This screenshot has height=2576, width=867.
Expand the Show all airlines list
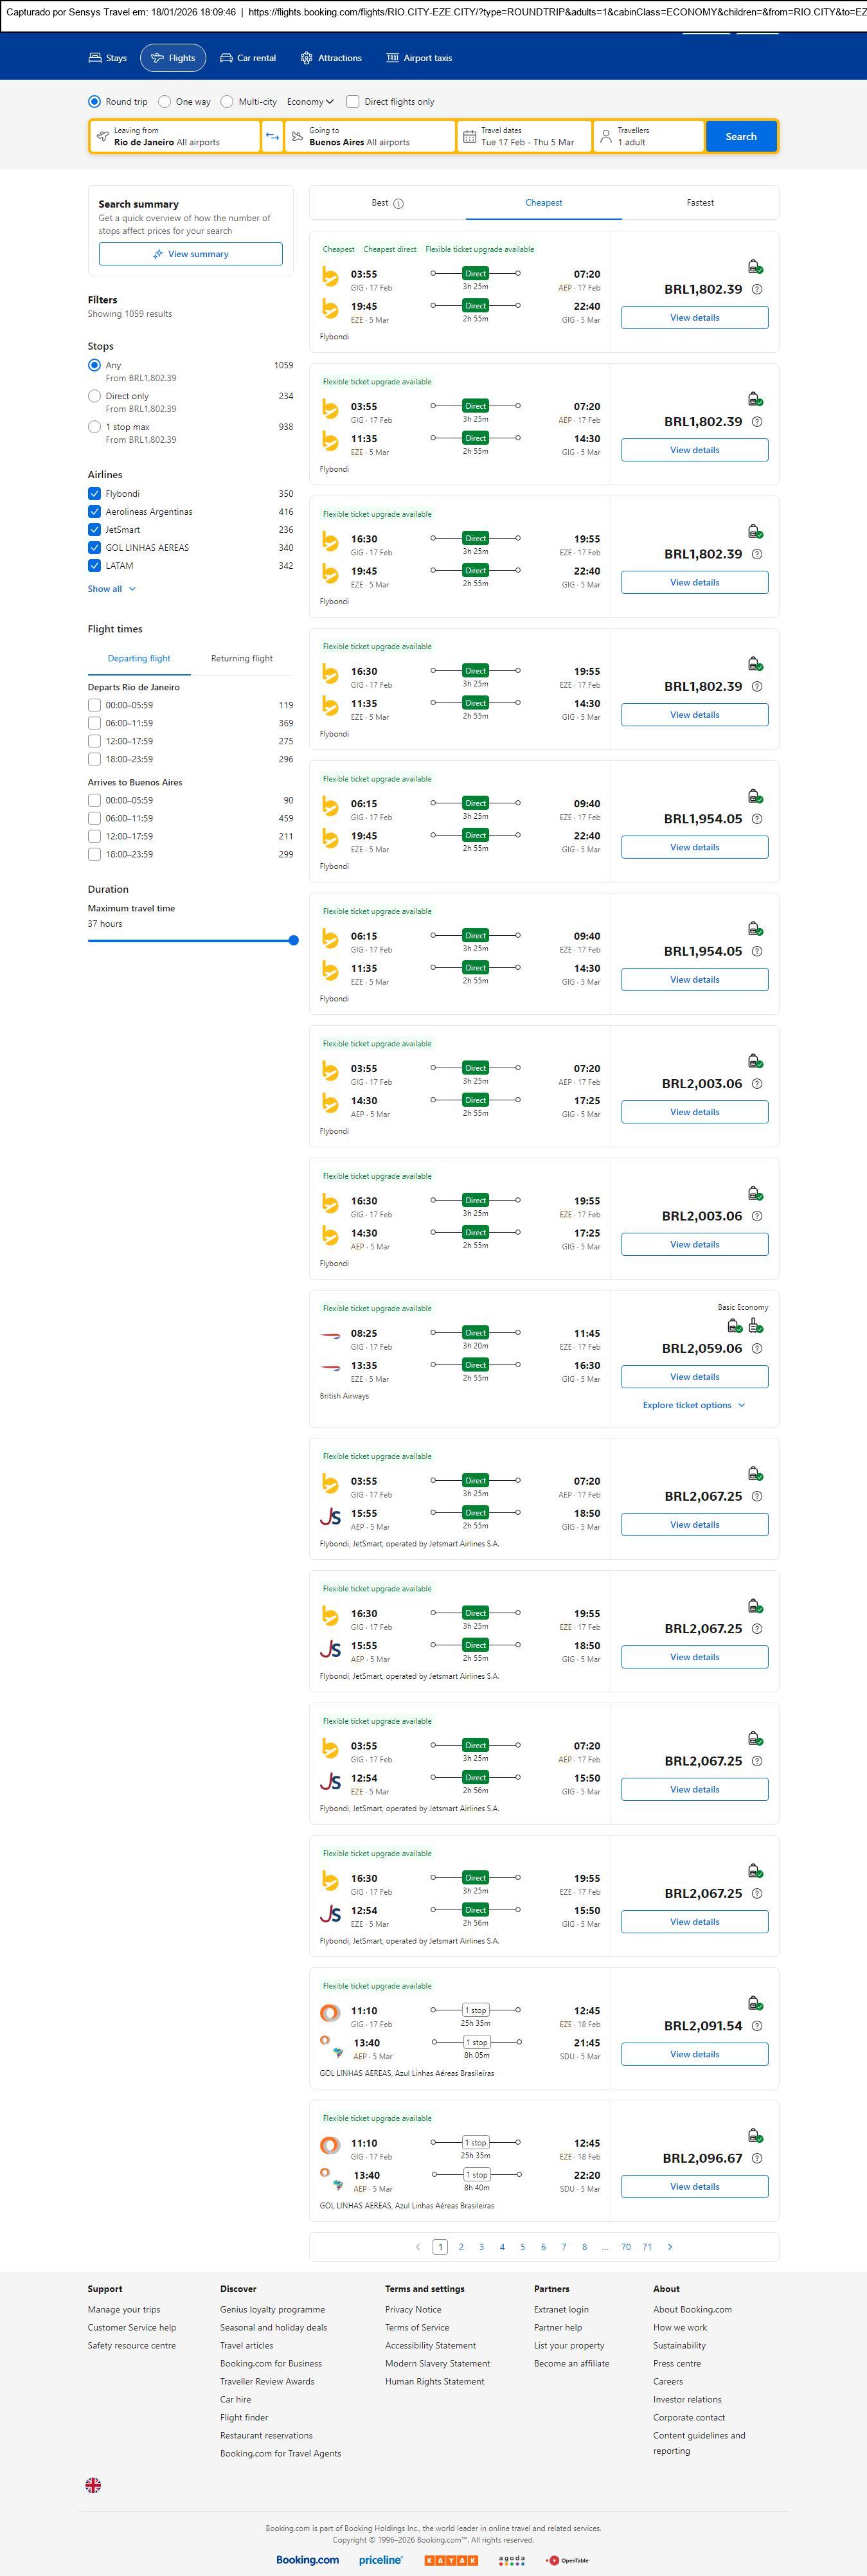tap(111, 589)
